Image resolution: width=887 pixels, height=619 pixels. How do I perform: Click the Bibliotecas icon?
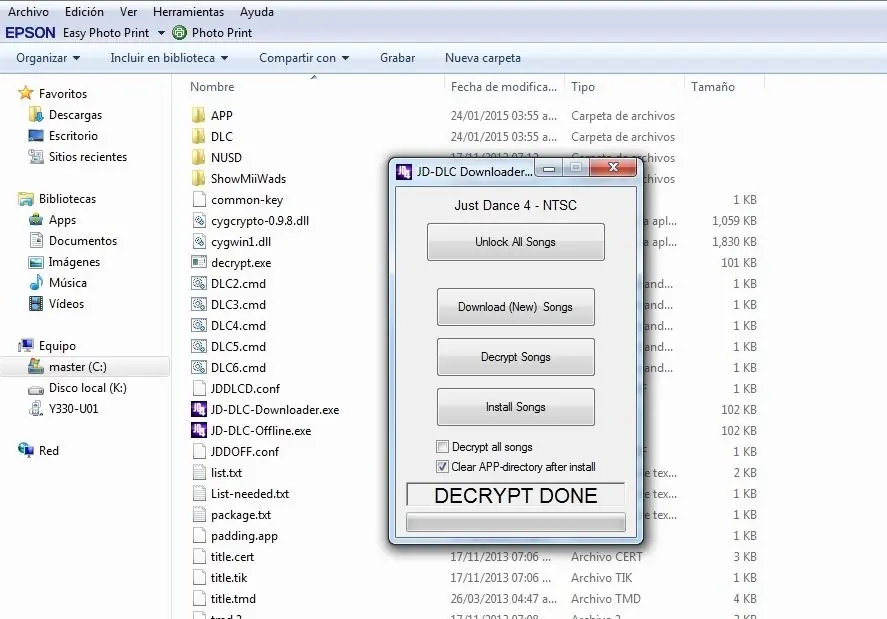(x=25, y=199)
